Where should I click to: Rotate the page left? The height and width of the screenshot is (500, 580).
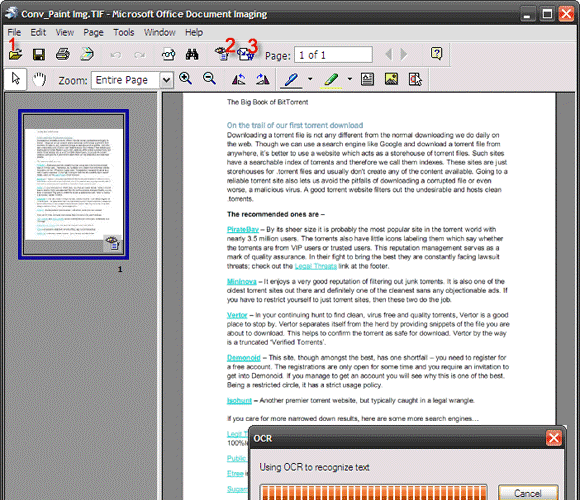239,79
